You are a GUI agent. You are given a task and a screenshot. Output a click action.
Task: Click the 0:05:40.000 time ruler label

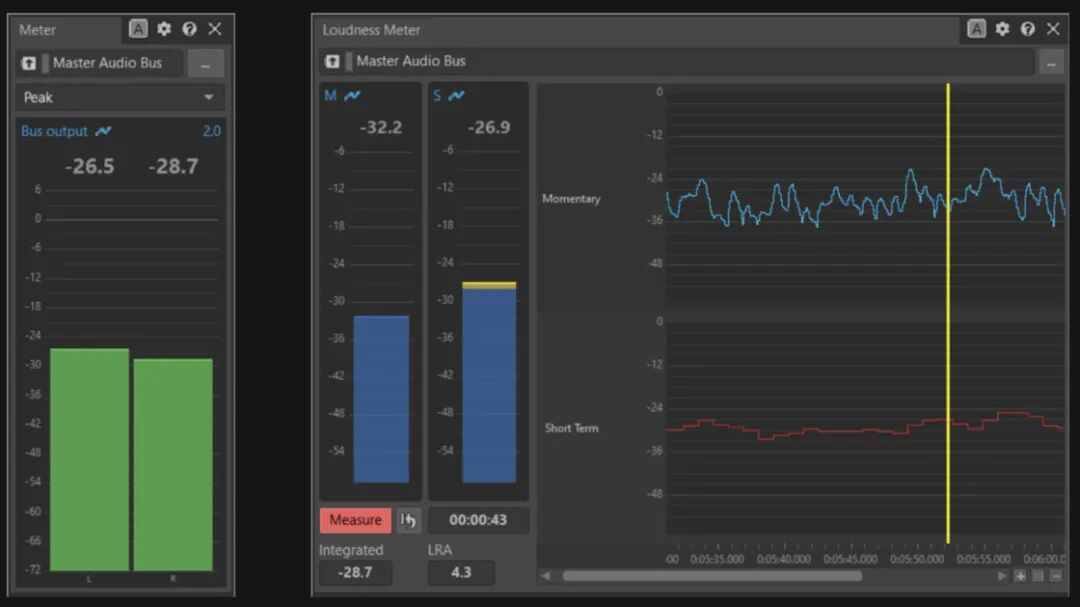(x=784, y=559)
